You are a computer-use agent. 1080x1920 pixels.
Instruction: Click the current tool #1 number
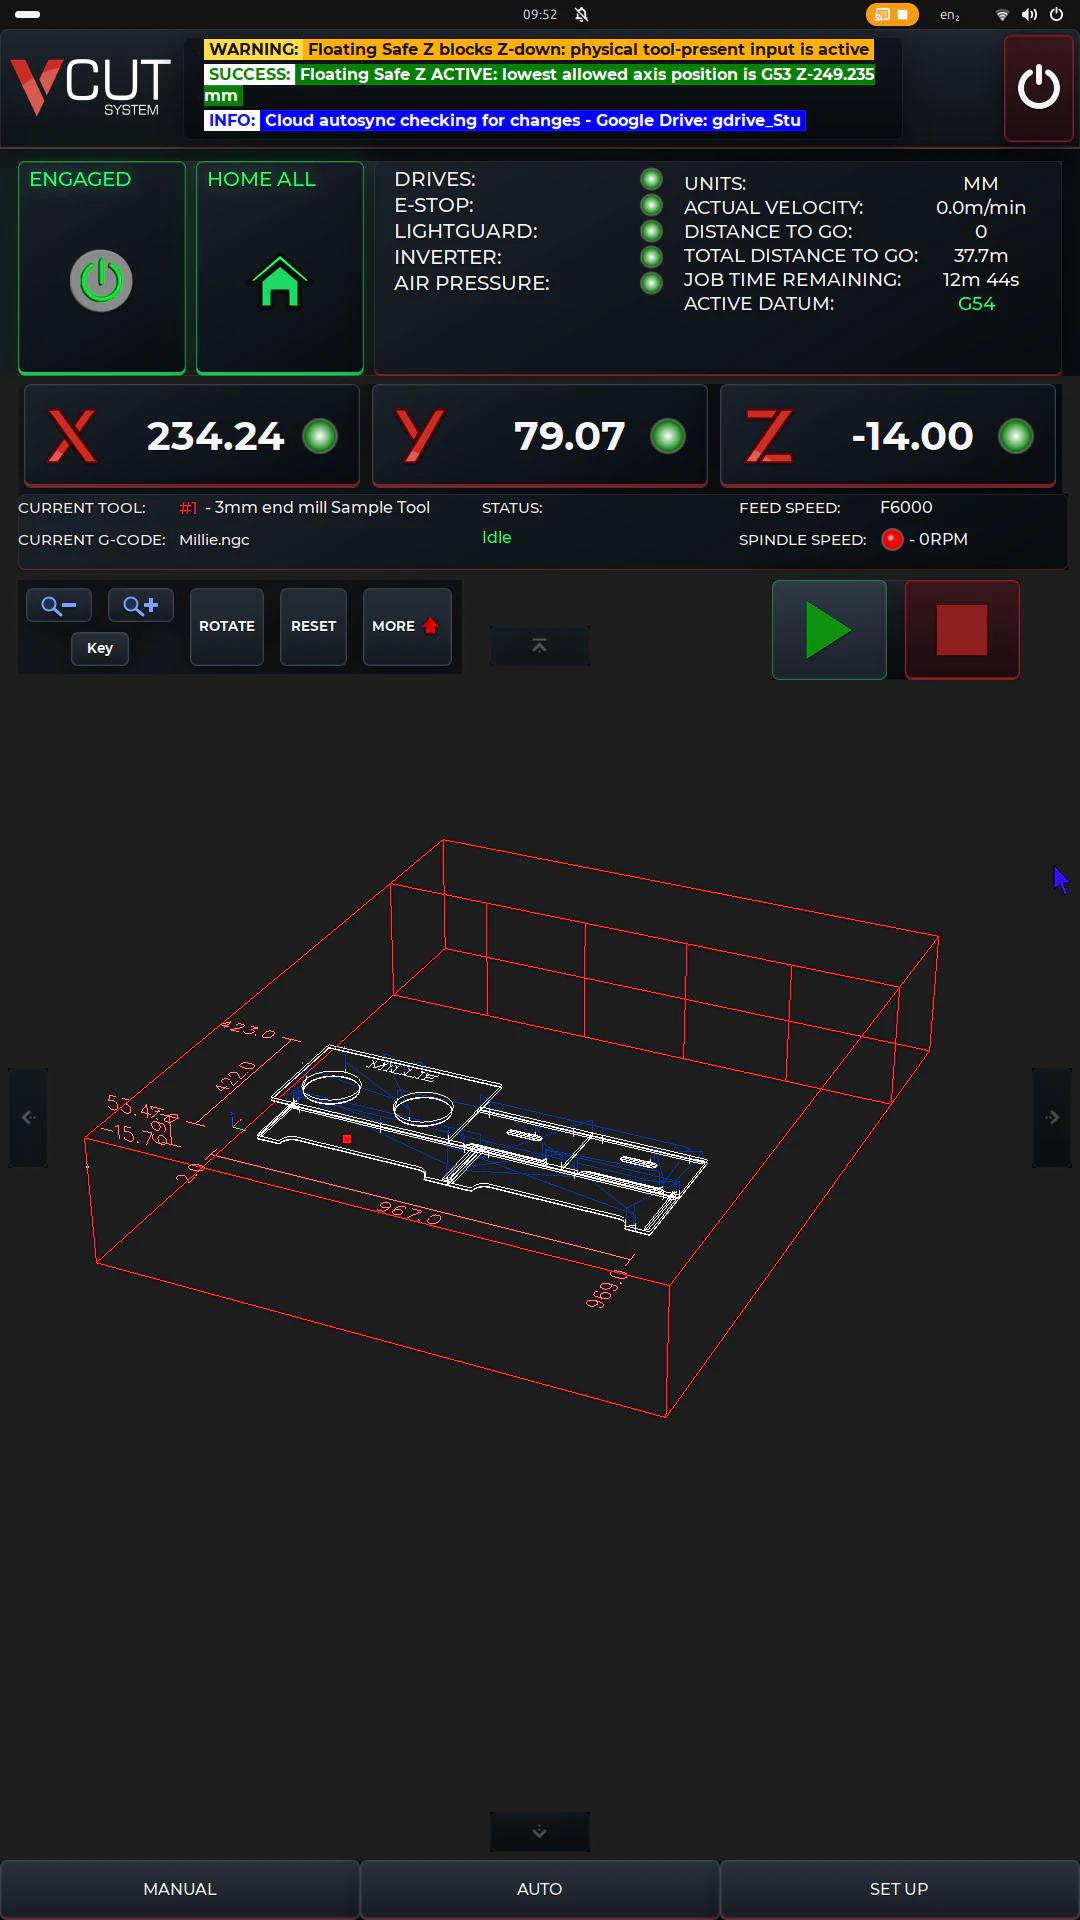point(188,508)
